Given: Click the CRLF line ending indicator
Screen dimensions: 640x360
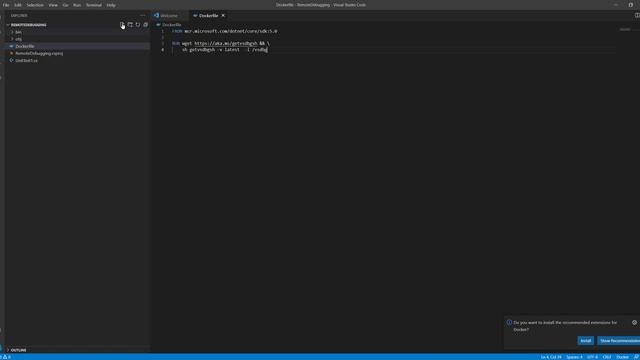Looking at the screenshot, I should (607, 357).
